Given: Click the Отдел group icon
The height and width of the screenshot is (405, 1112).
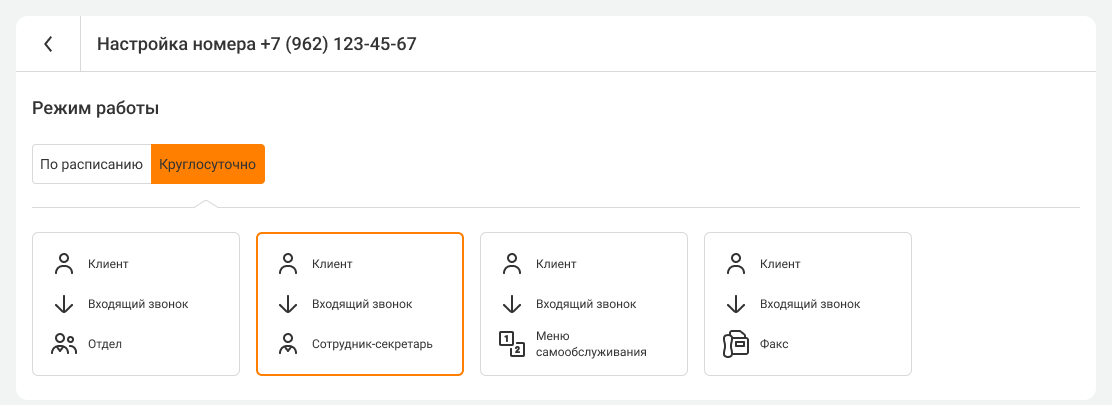Looking at the screenshot, I should [x=64, y=344].
